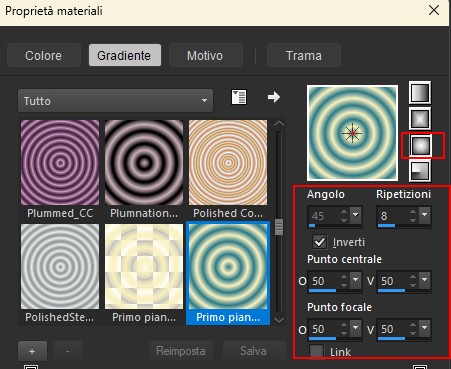This screenshot has width=451, height=369.
Task: Select the Plummed_CC gradient thumbnail
Action: tap(60, 163)
